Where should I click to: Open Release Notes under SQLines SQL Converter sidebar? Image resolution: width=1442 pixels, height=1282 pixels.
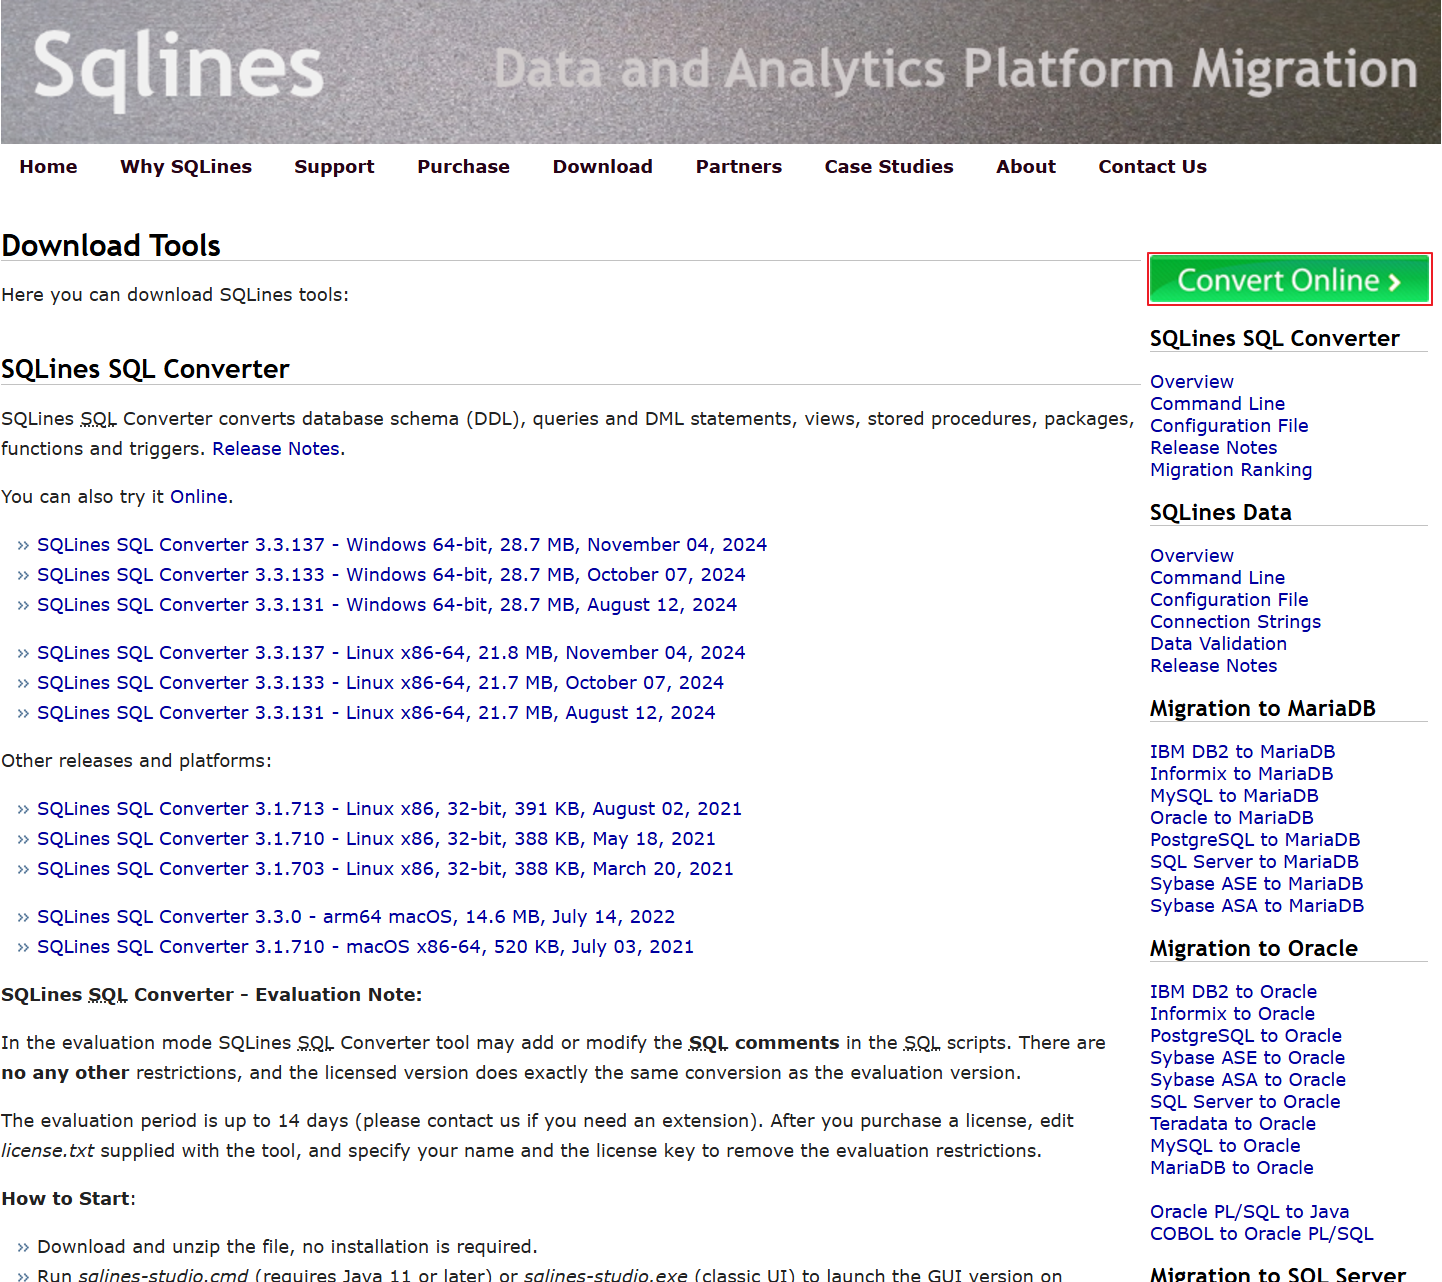coord(1213,448)
